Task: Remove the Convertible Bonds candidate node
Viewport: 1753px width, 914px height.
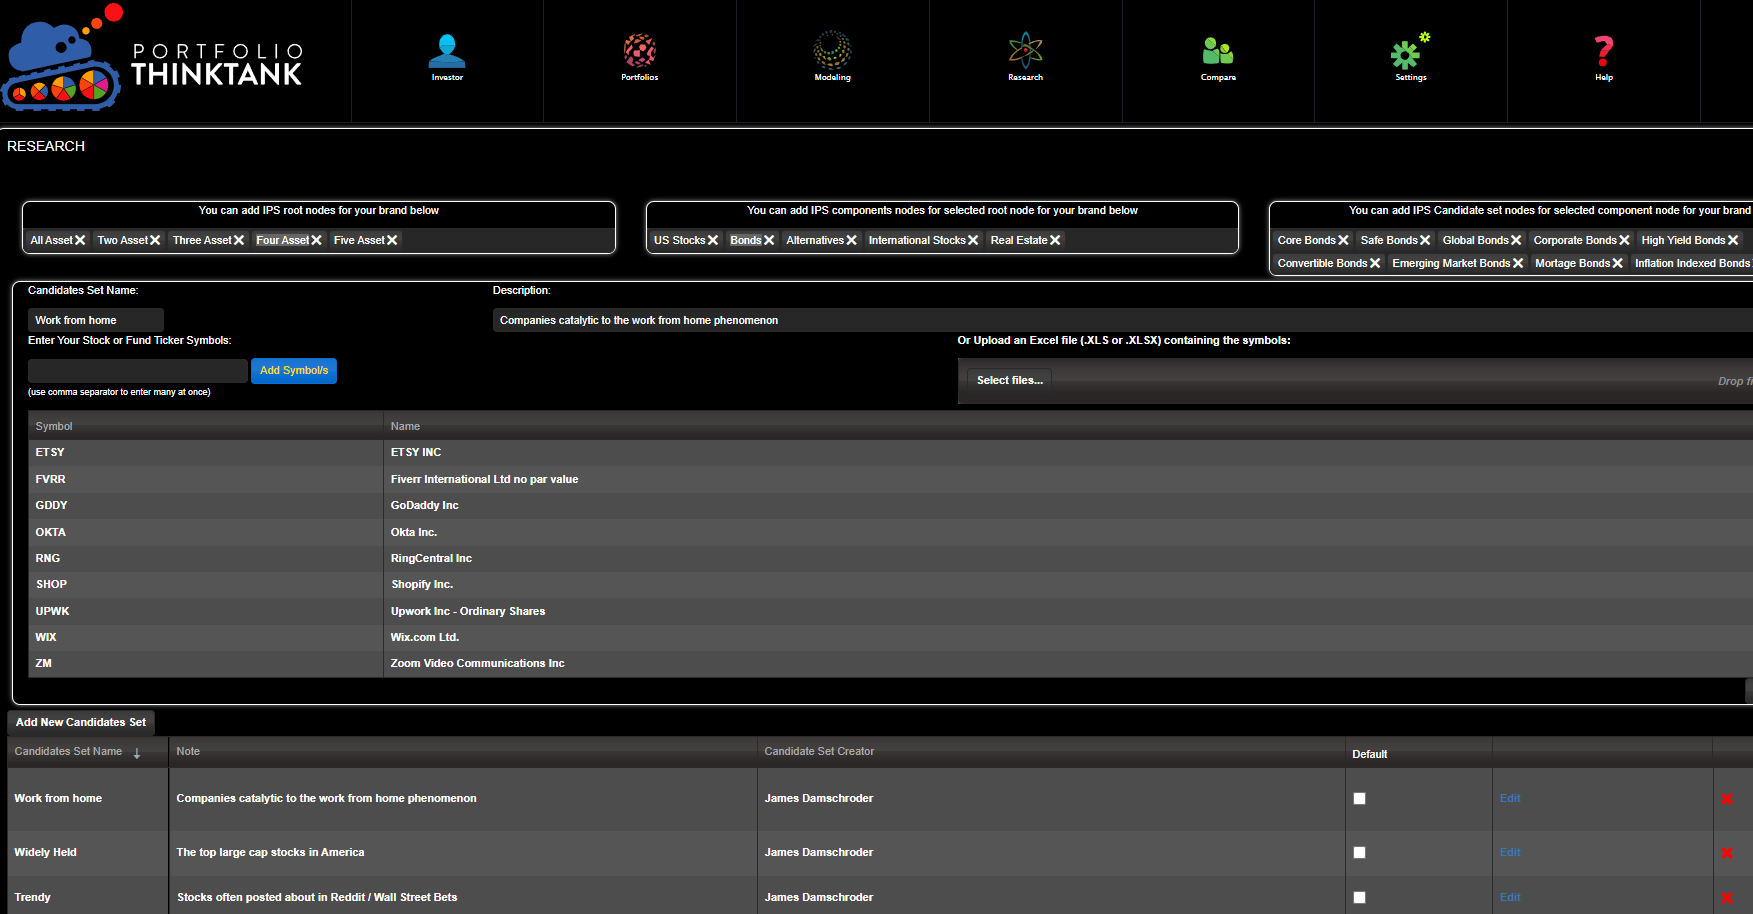Action: click(x=1375, y=263)
